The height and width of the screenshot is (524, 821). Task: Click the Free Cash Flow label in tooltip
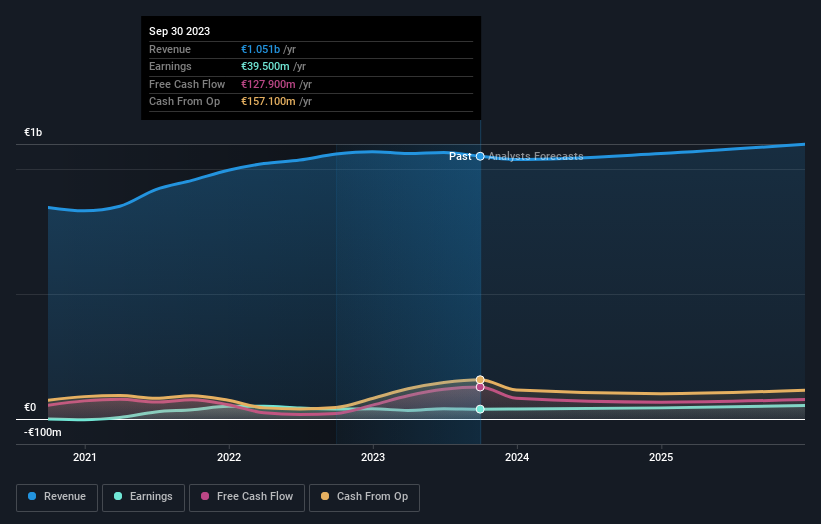[x=187, y=84]
